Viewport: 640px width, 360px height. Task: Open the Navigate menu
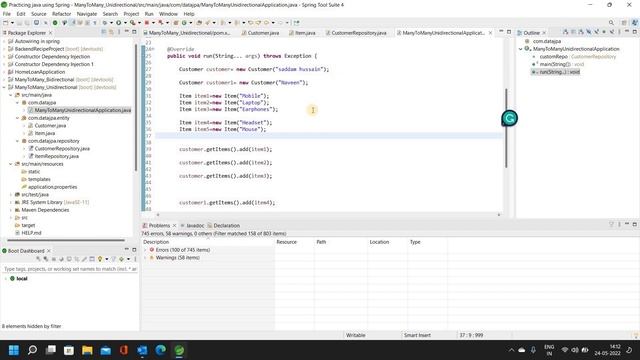[x=87, y=14]
